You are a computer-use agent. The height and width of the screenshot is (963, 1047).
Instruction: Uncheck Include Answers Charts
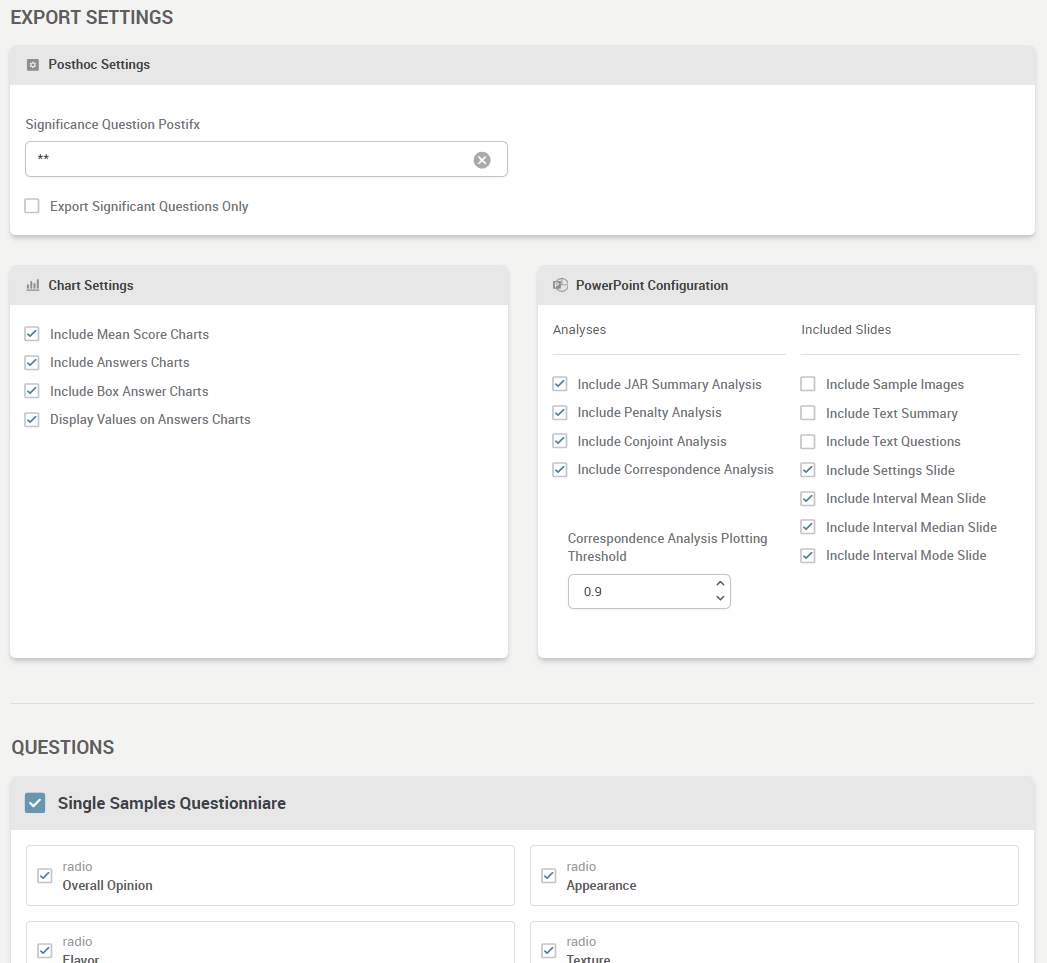tap(32, 363)
